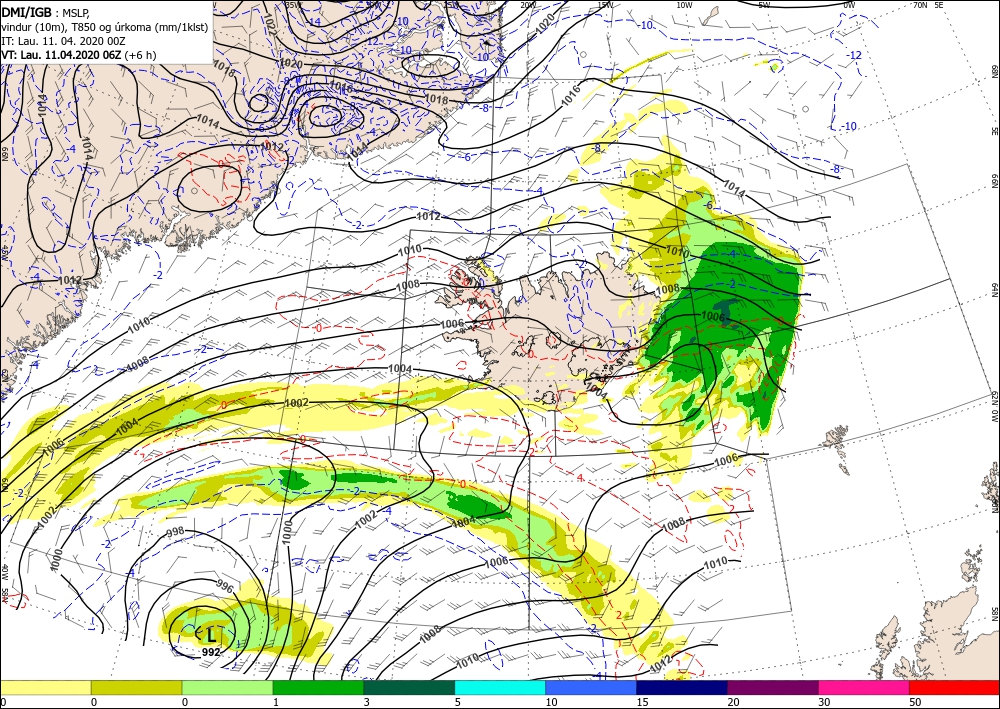Screen dimensions: 1000x709
Task: Click the pink 30 mm legend swatch
Action: [x=864, y=687]
